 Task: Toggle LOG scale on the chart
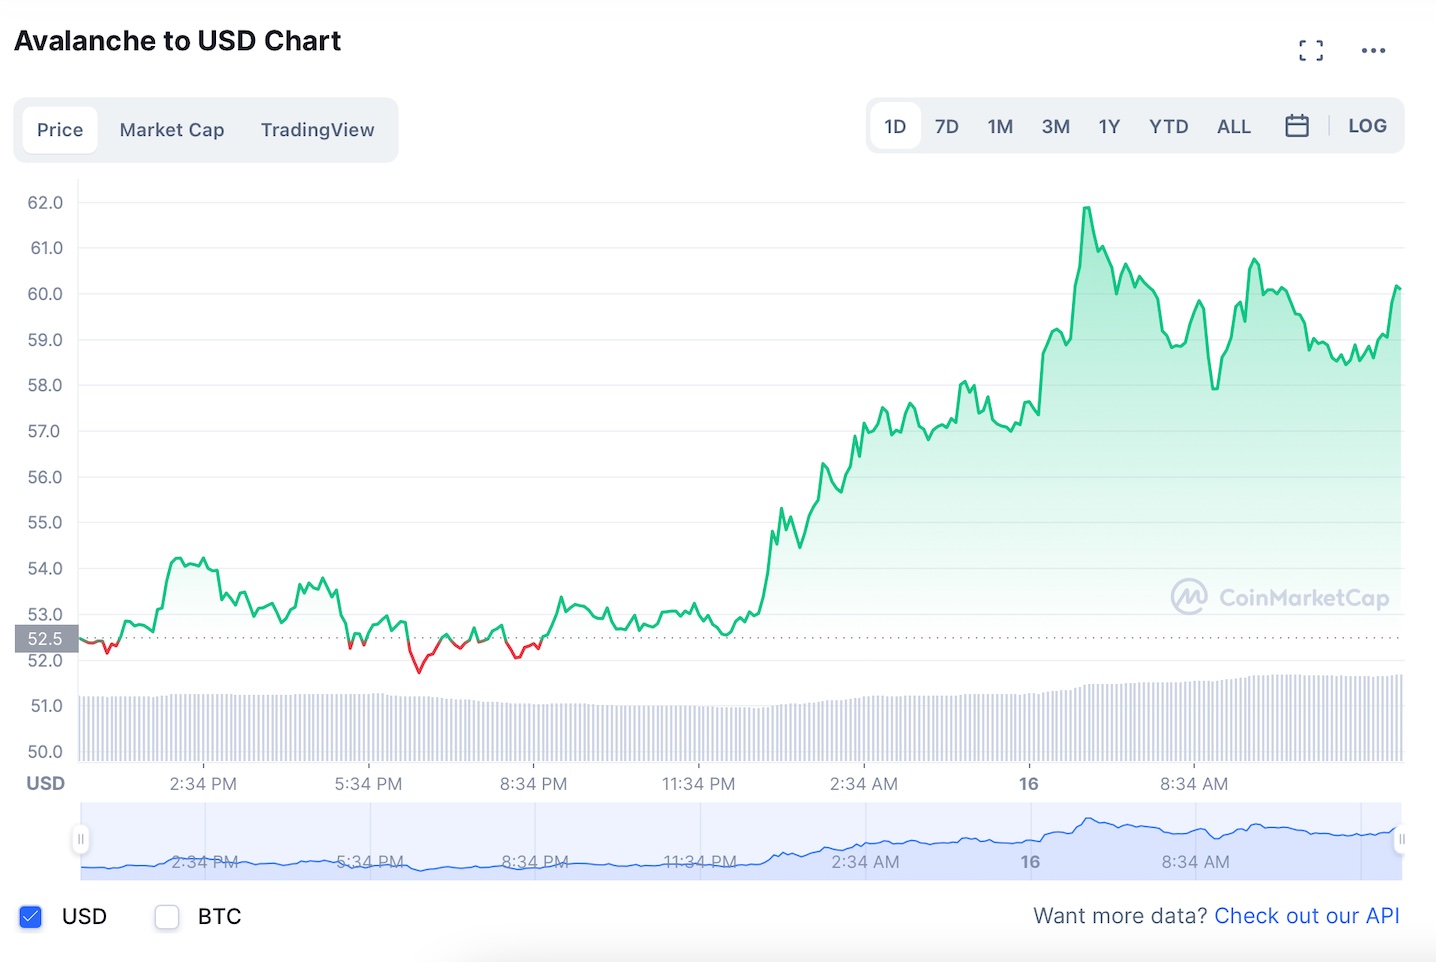pos(1367,126)
